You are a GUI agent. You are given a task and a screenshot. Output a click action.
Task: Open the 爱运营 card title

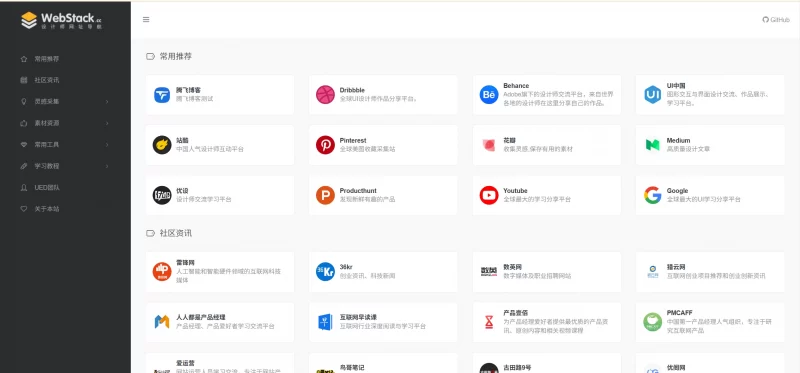[x=186, y=363]
